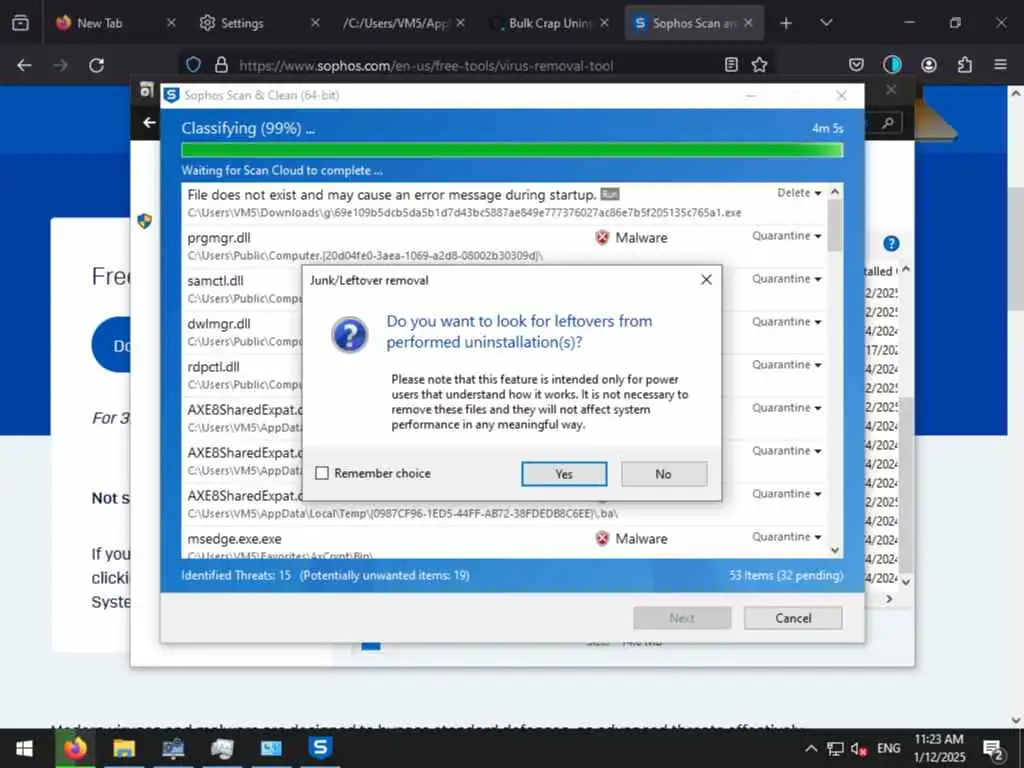Image resolution: width=1024 pixels, height=768 pixels.
Task: Select the Sophos Scan browser tab
Action: [x=694, y=23]
